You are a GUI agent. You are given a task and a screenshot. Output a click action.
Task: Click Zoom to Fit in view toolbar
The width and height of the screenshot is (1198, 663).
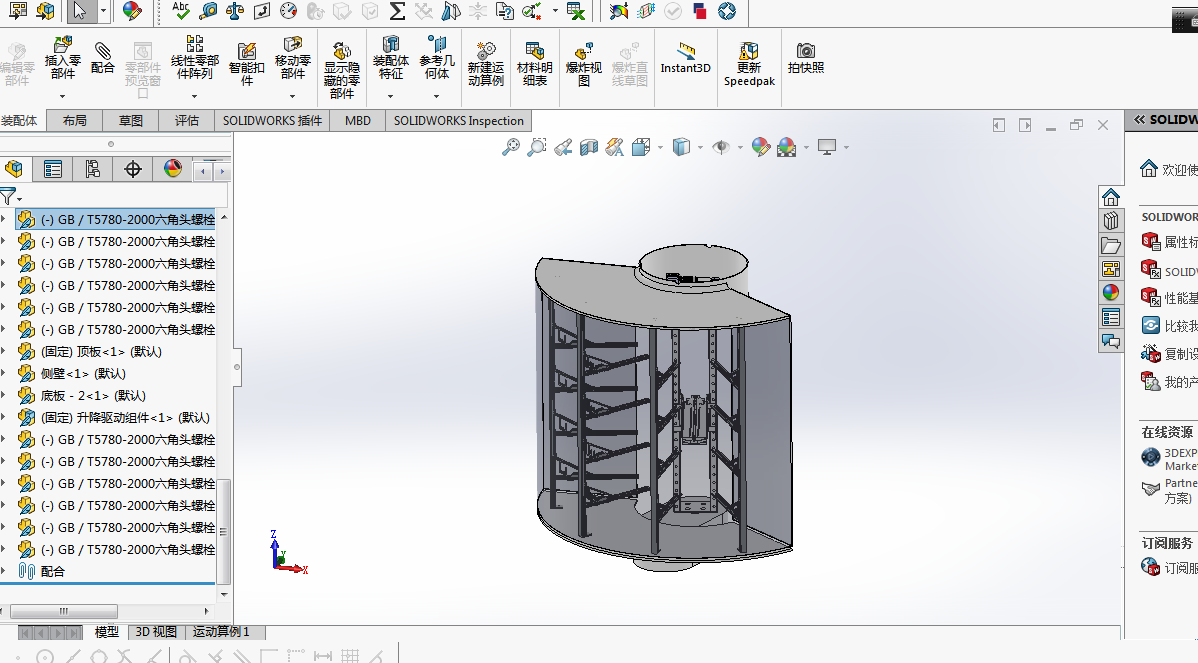[x=510, y=147]
